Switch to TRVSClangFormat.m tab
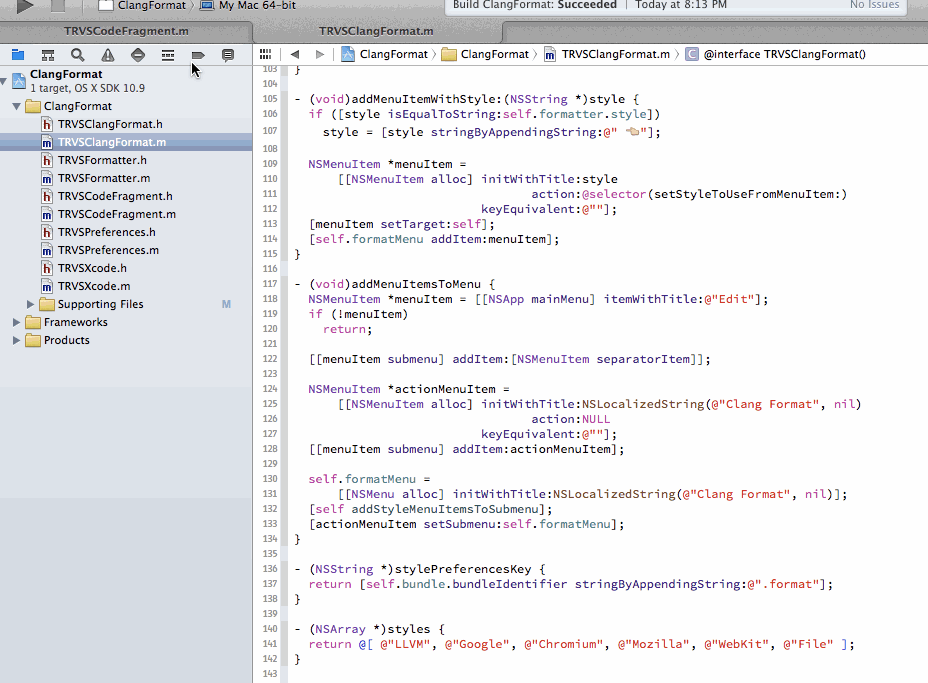Image resolution: width=928 pixels, height=683 pixels. tap(376, 31)
